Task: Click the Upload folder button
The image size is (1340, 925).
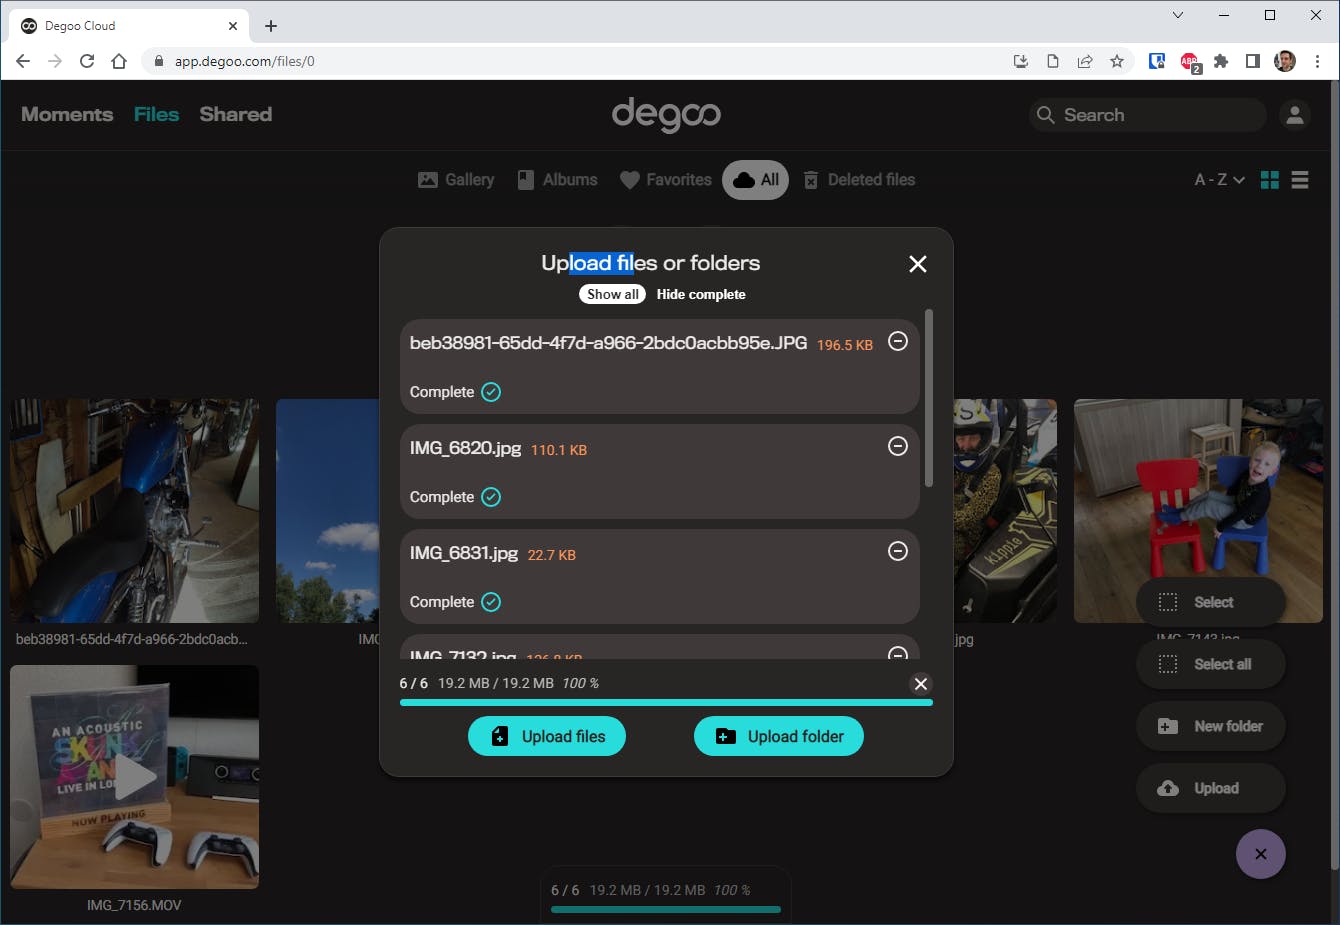Action: [779, 736]
